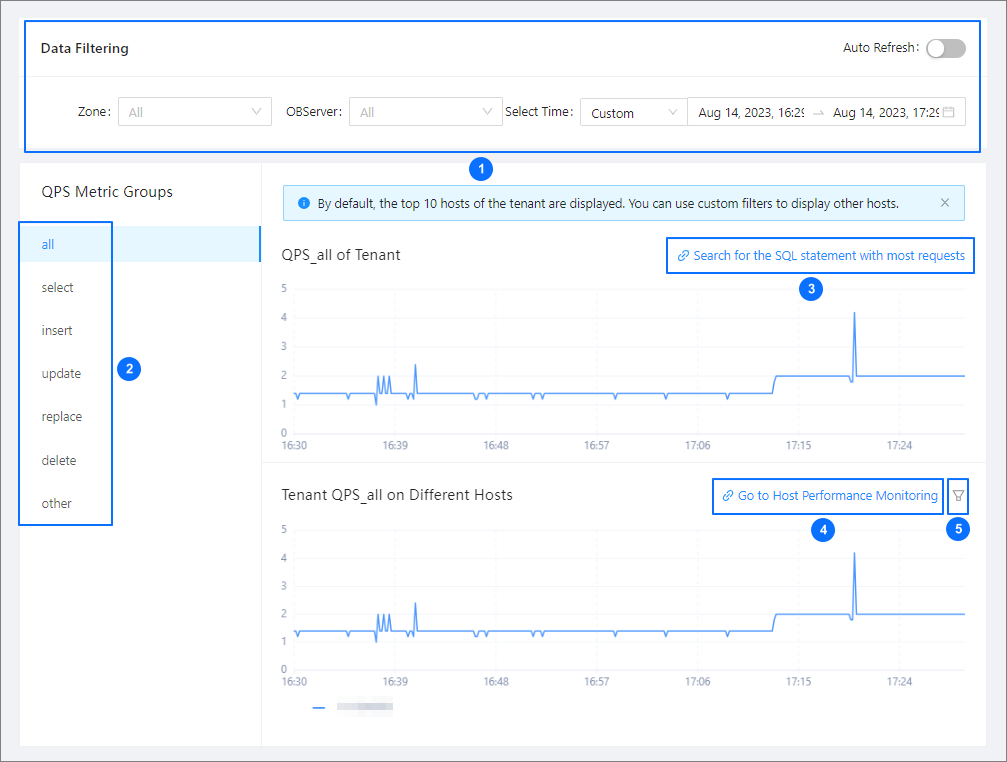Screen dimensions: 1007x762
Task: Click the filter funnel icon for hosts chart
Action: tap(958, 495)
